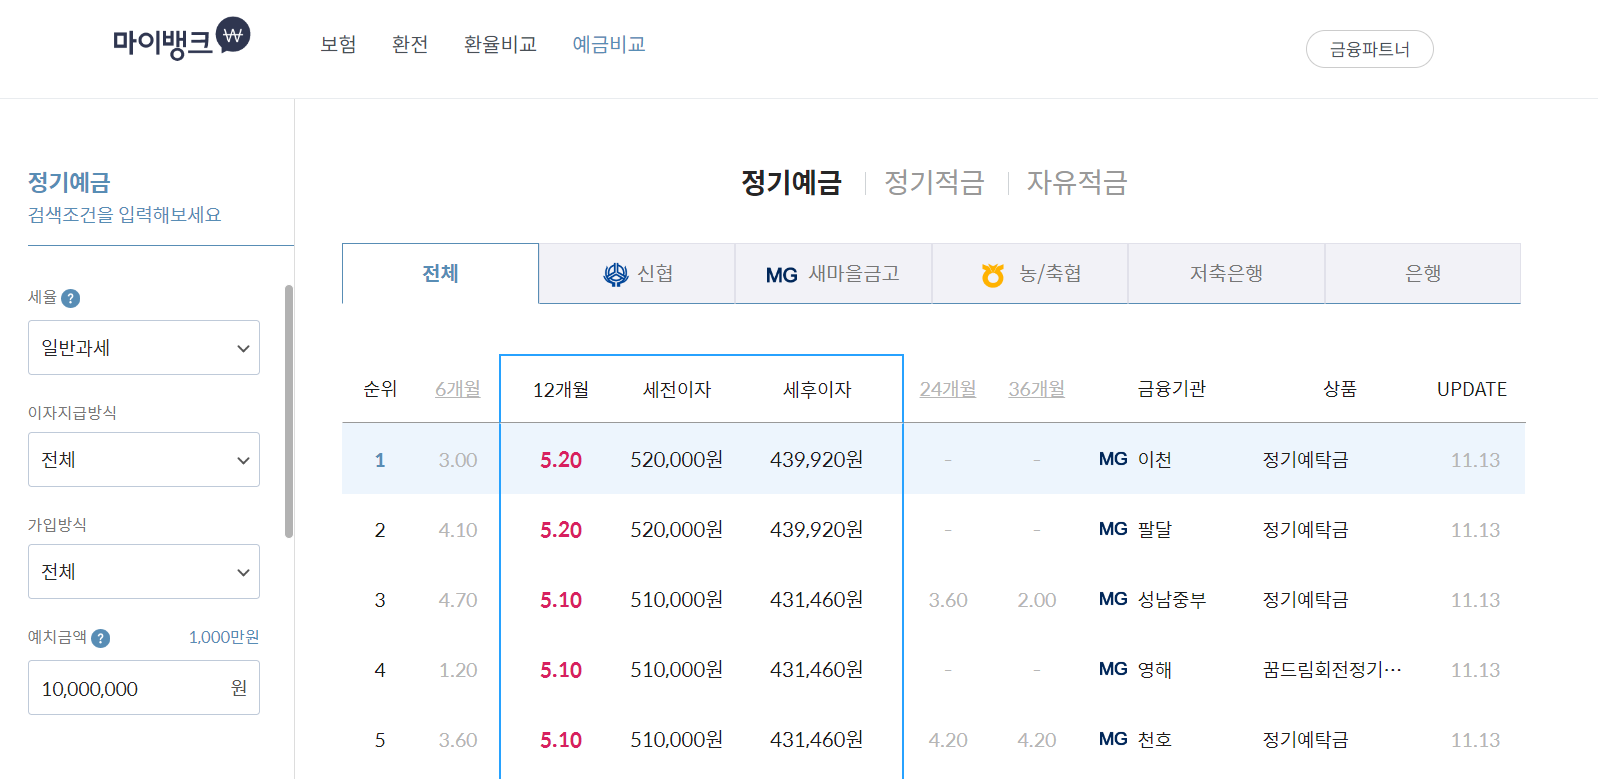The image size is (1598, 779).
Task: Click the 세후이자 column header
Action: (x=817, y=390)
